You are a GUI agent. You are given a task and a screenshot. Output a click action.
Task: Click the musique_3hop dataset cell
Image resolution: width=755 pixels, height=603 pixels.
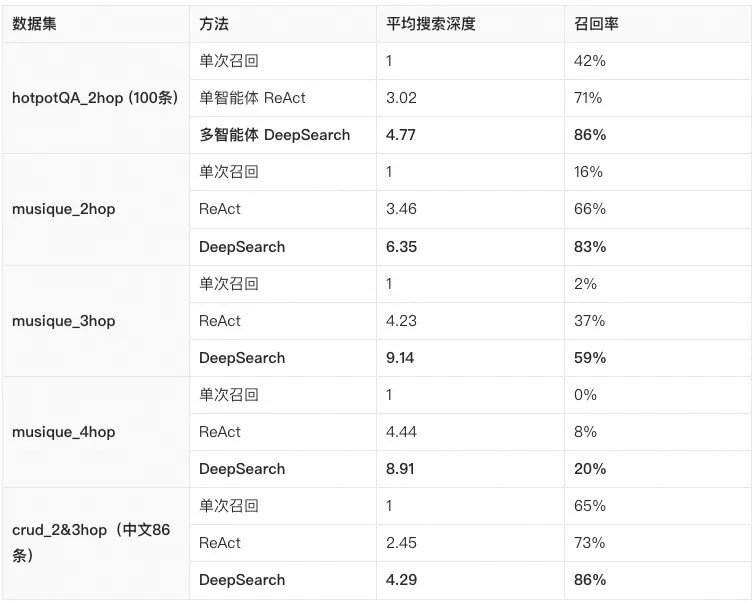tap(63, 321)
